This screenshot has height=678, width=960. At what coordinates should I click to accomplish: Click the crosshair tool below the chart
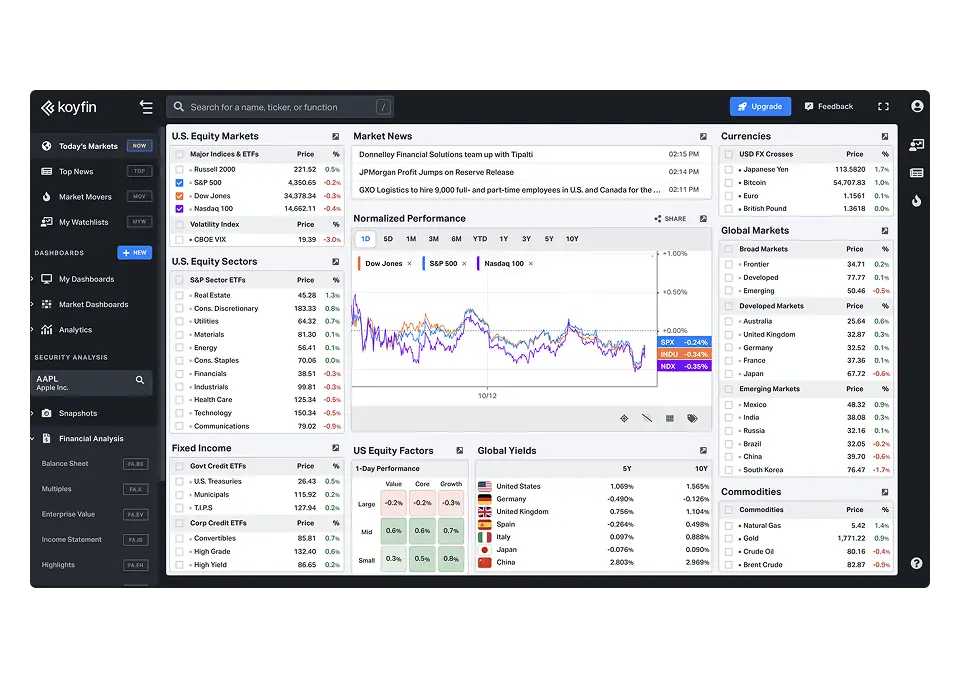click(624, 418)
